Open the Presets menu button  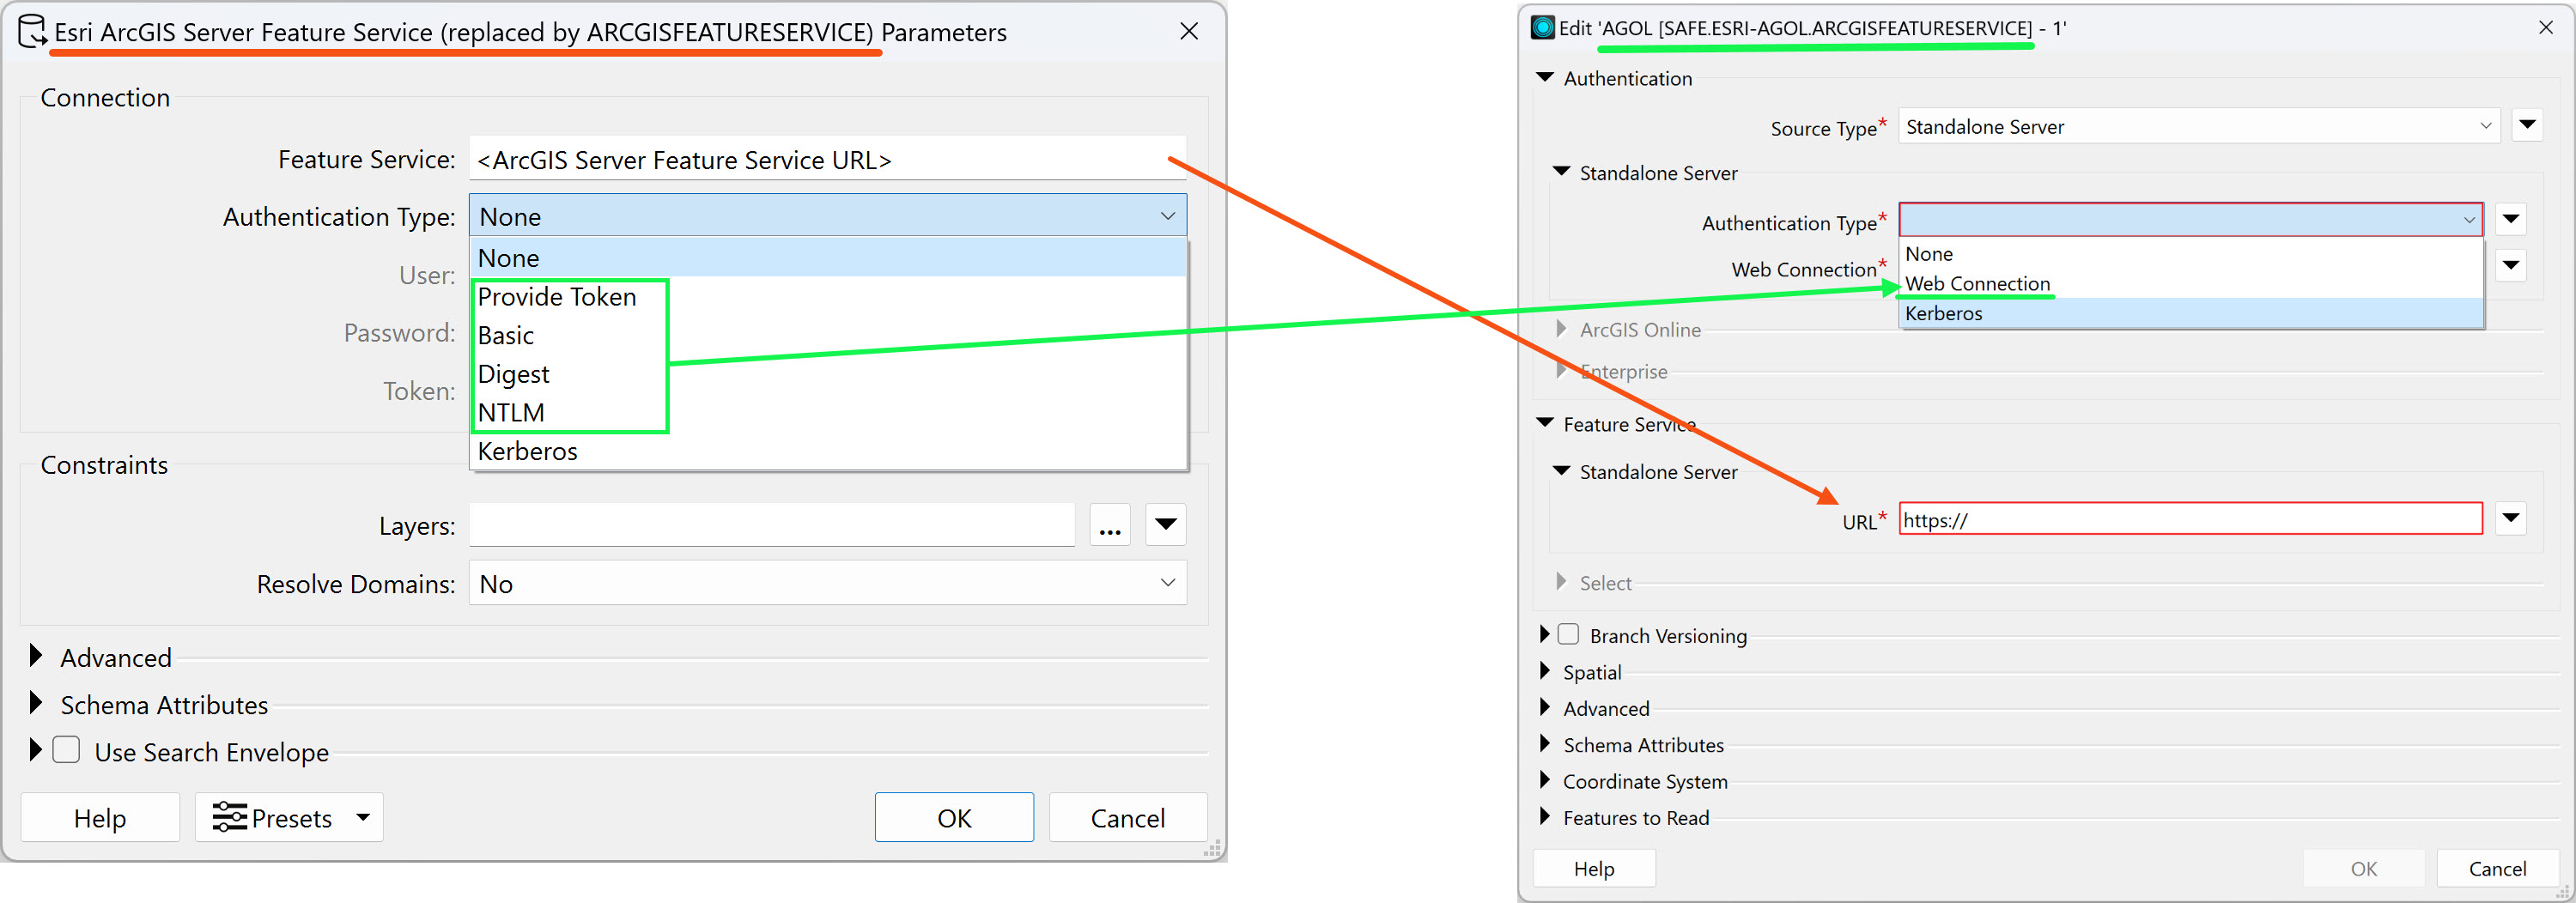pyautogui.click(x=289, y=818)
